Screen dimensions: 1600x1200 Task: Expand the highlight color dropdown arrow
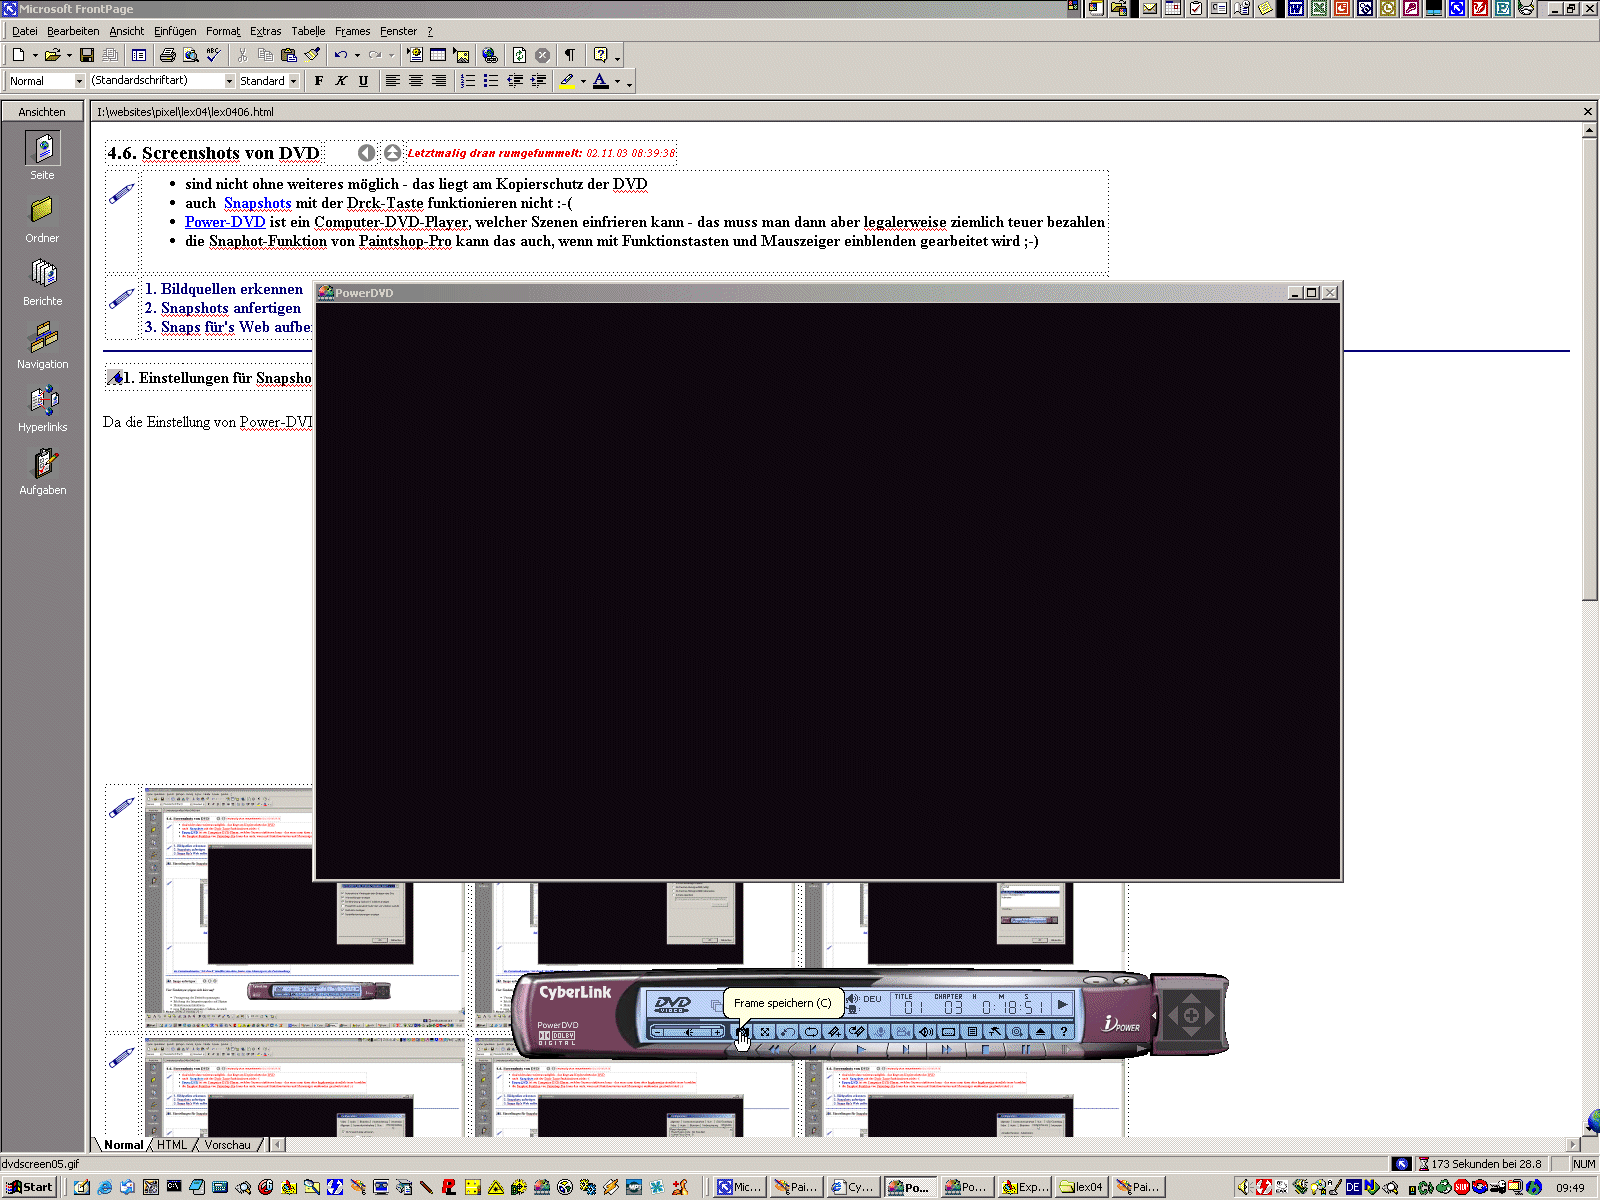pos(583,81)
